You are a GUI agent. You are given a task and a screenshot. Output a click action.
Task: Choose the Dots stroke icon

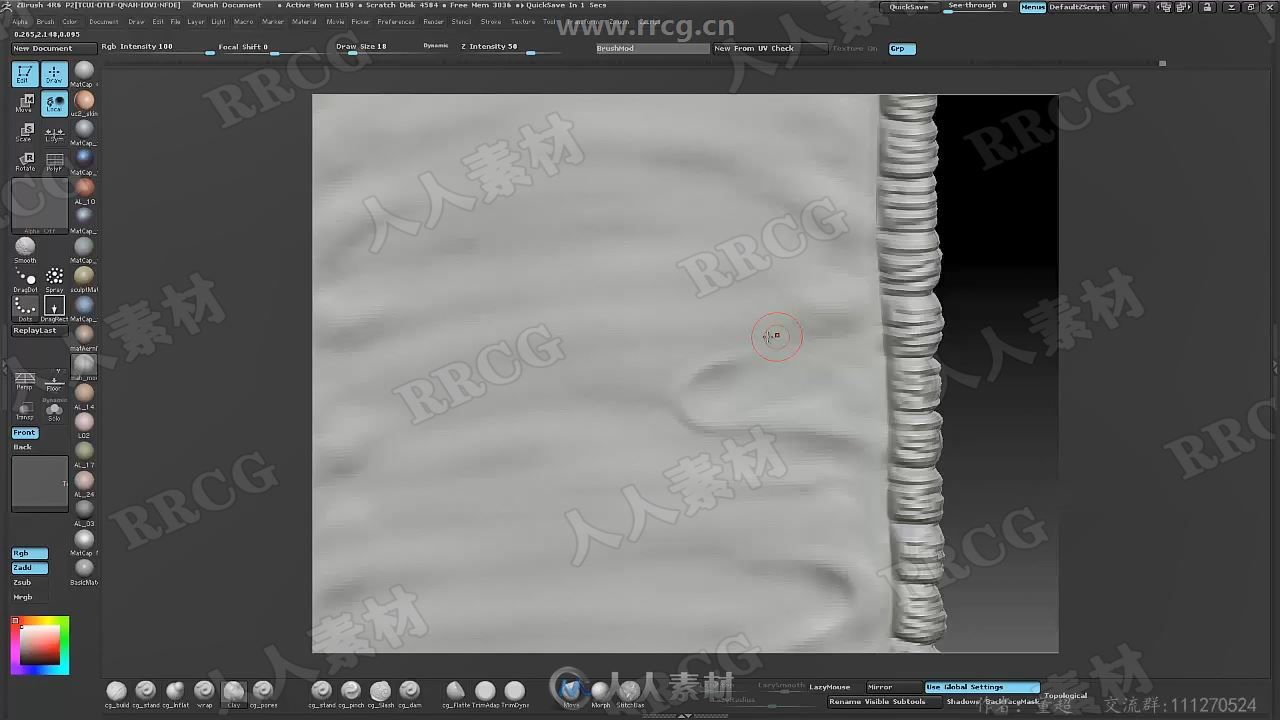(25, 309)
